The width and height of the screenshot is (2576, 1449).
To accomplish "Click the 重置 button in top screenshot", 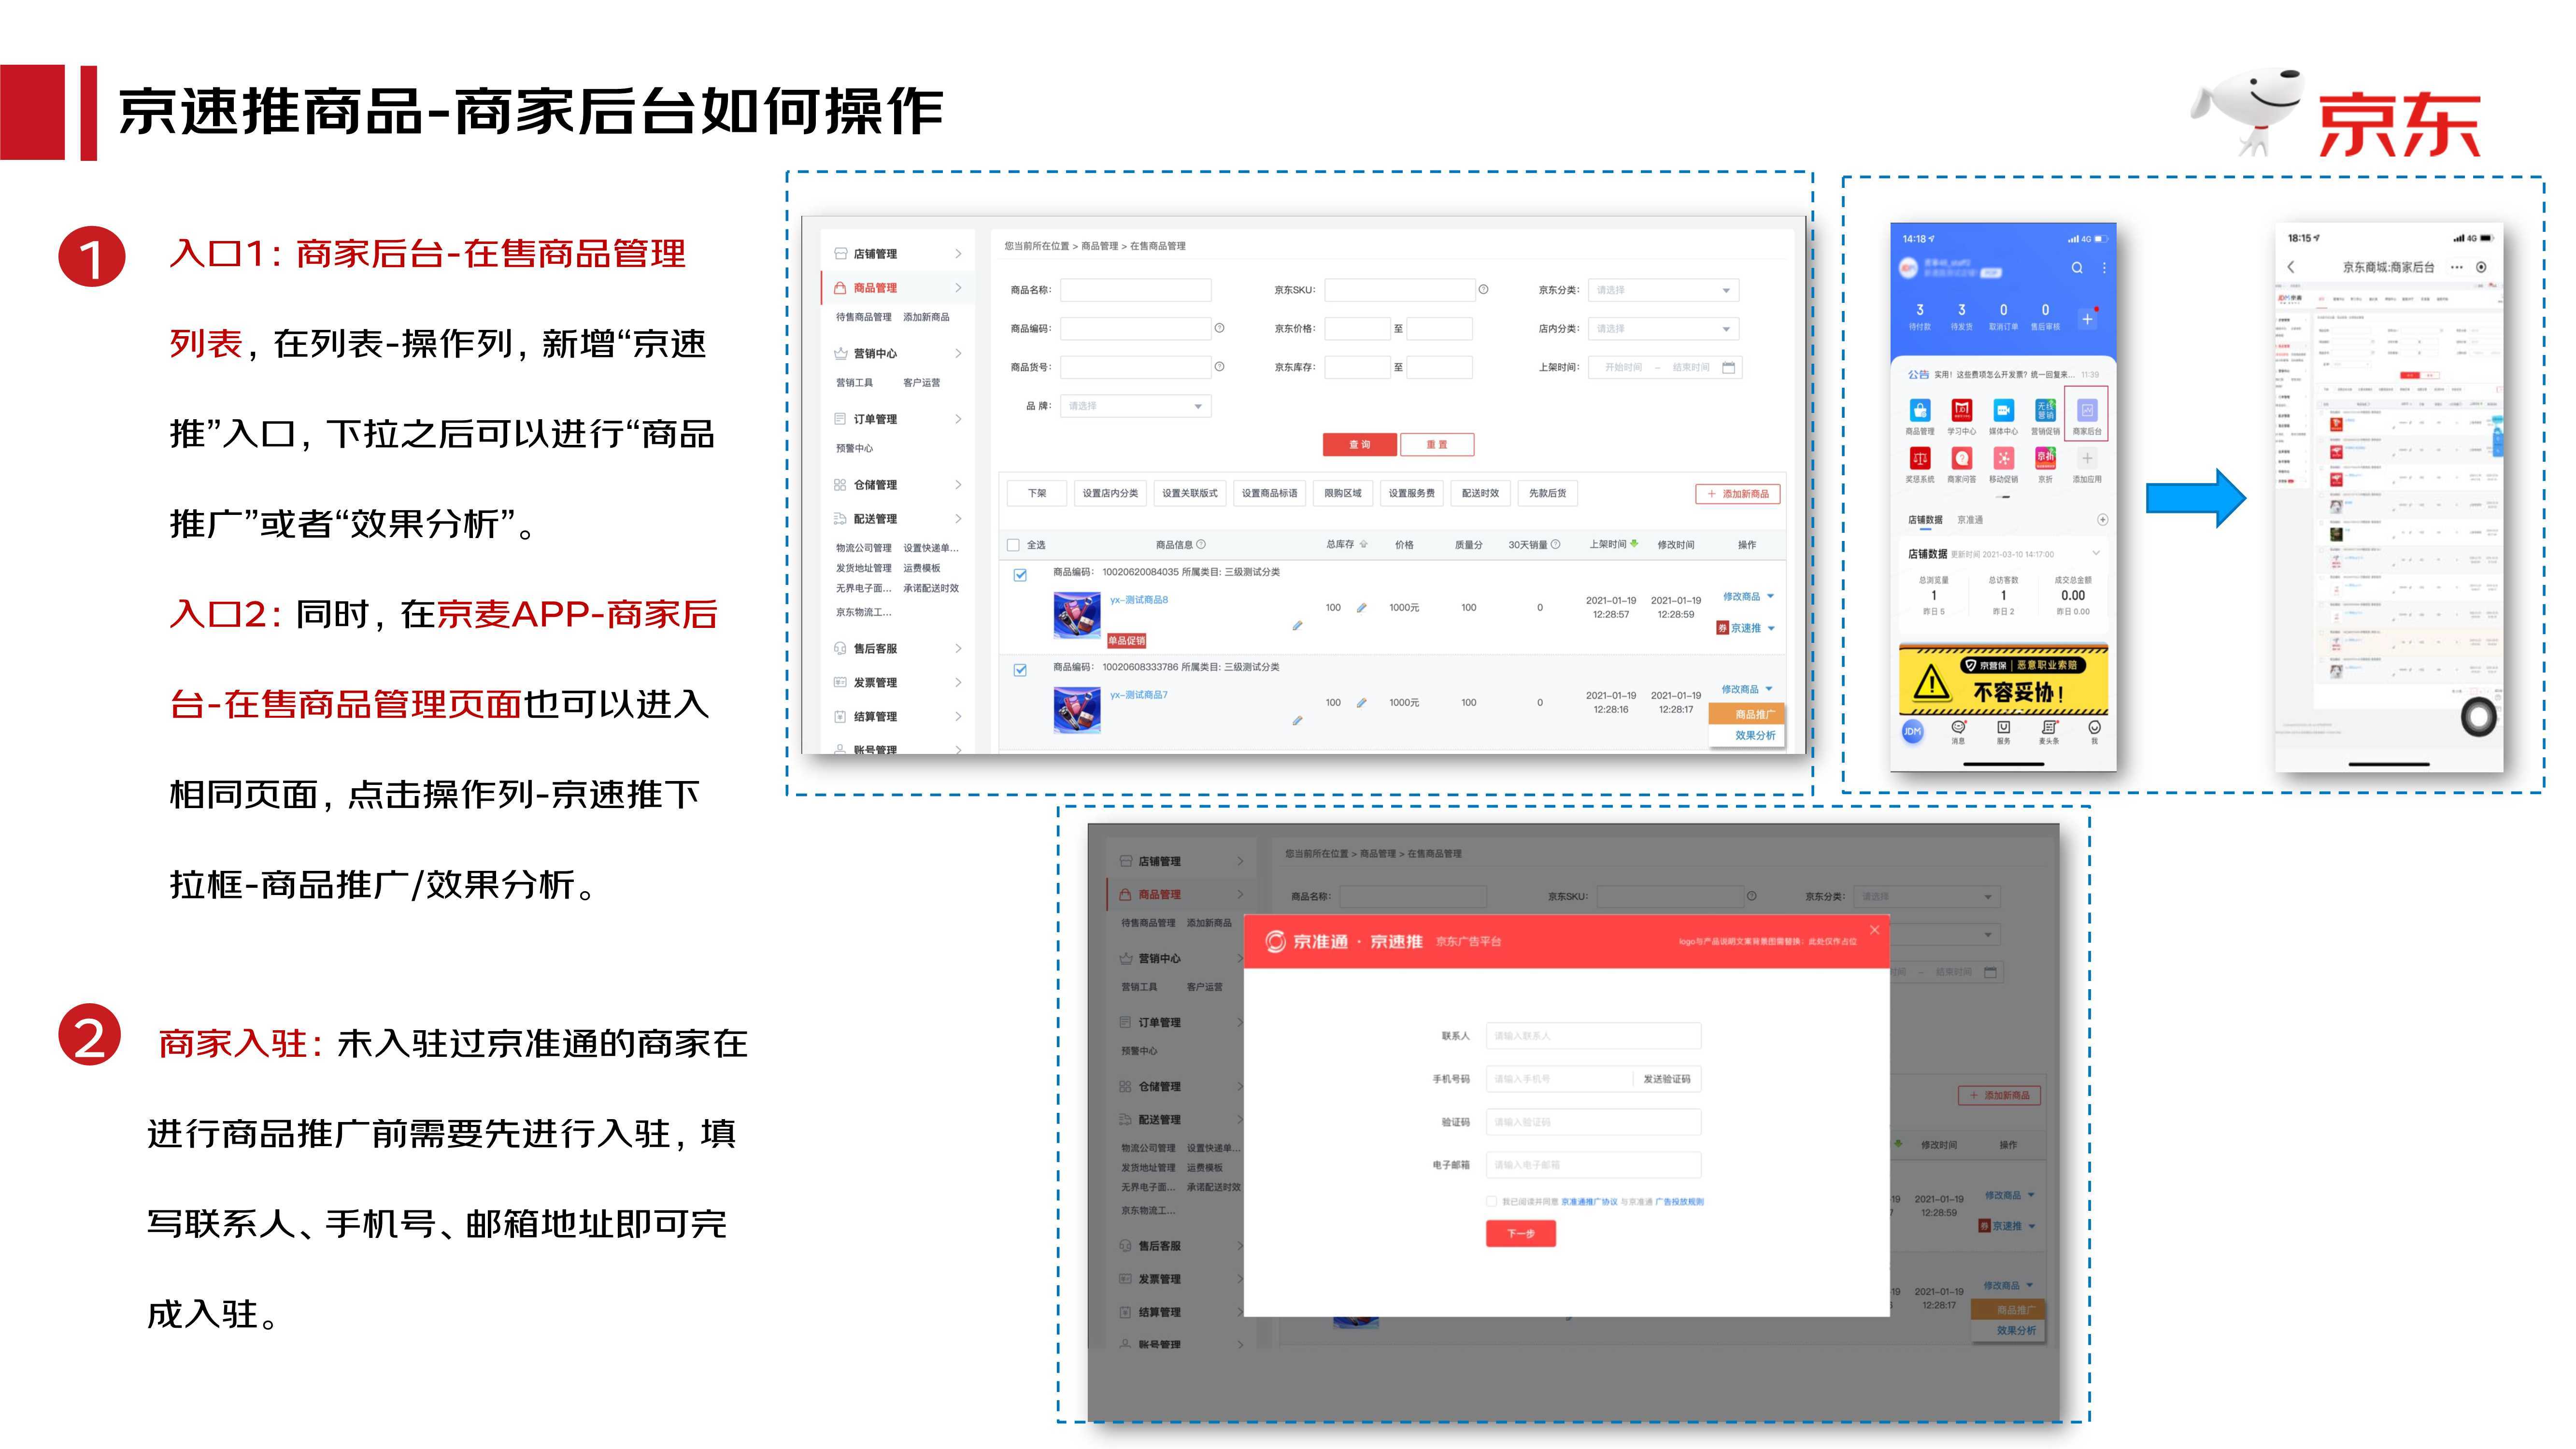I will point(1437,445).
